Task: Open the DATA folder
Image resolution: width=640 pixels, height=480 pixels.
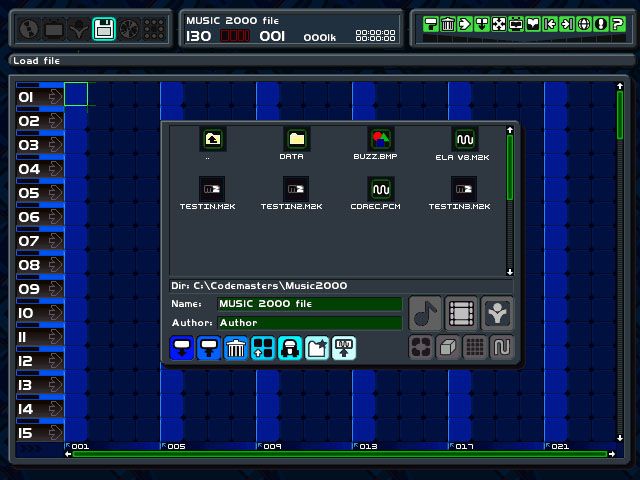Action: pyautogui.click(x=296, y=140)
